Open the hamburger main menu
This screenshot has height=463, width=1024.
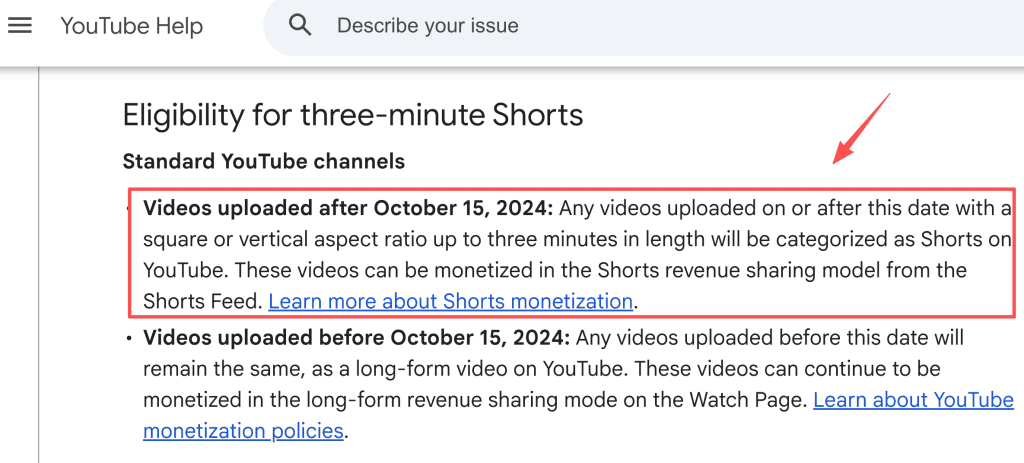click(x=20, y=26)
